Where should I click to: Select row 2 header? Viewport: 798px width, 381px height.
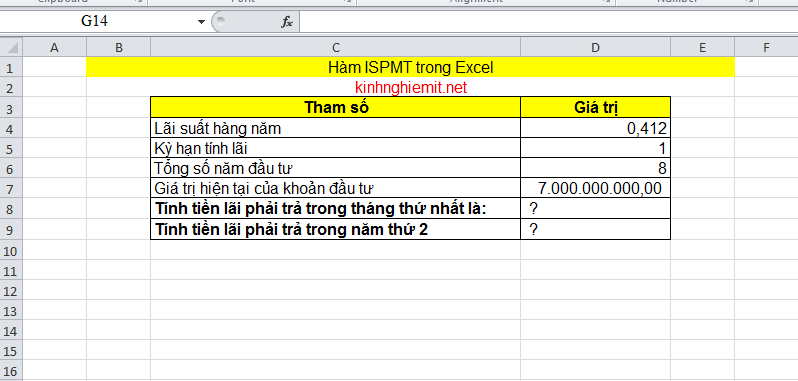pos(11,87)
